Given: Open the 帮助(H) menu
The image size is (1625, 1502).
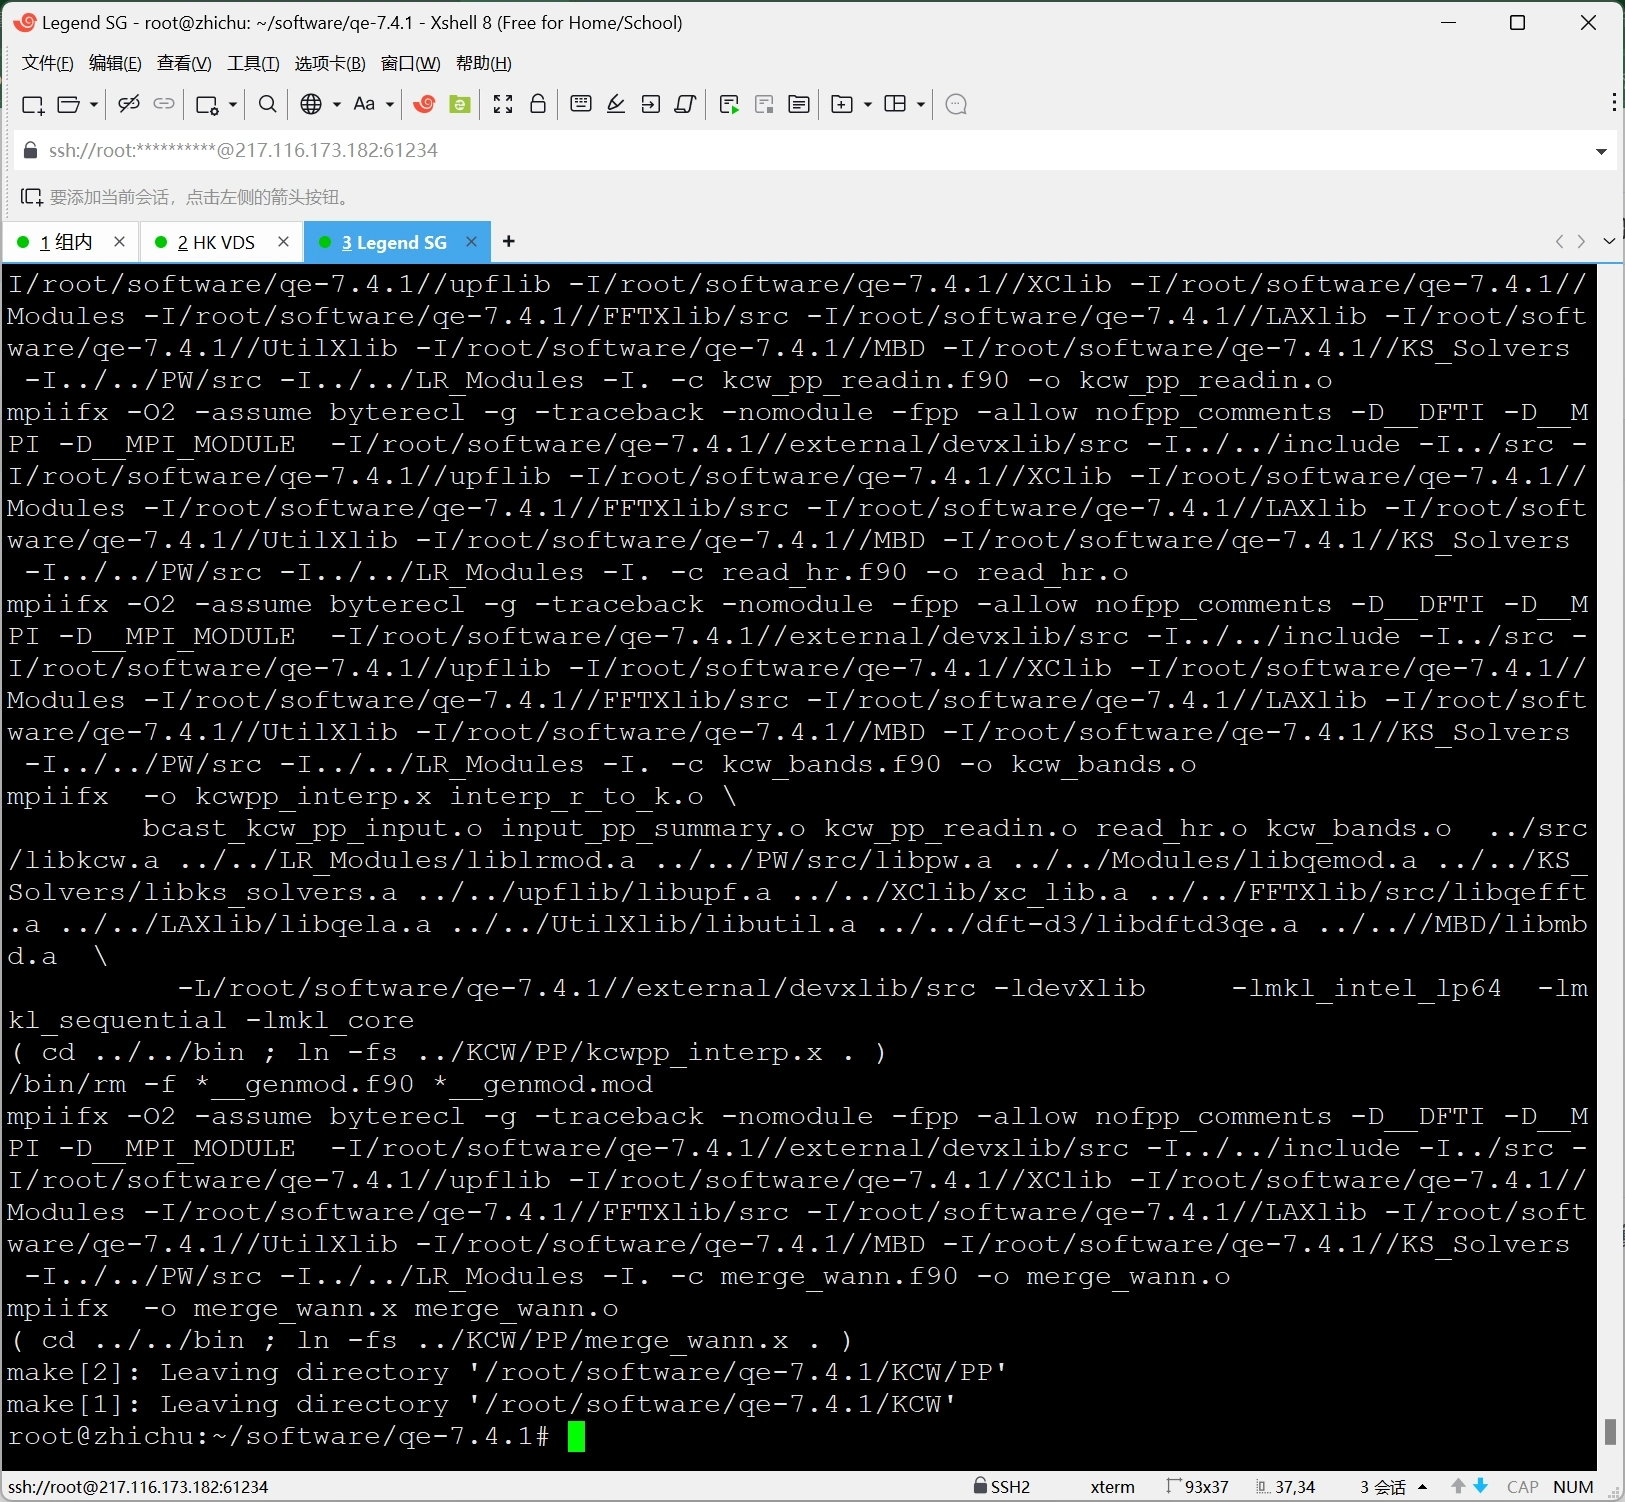Looking at the screenshot, I should 484,63.
